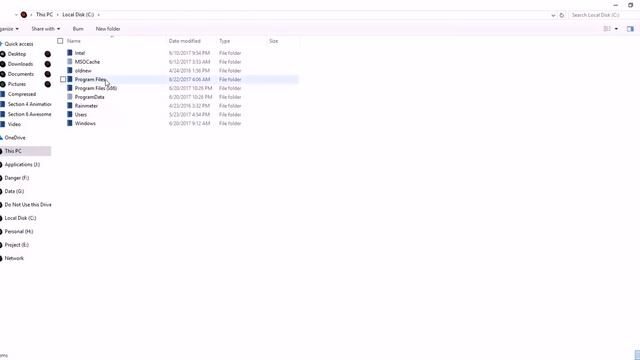Click the Program Files folder icon
The width and height of the screenshot is (640, 360).
[x=70, y=79]
